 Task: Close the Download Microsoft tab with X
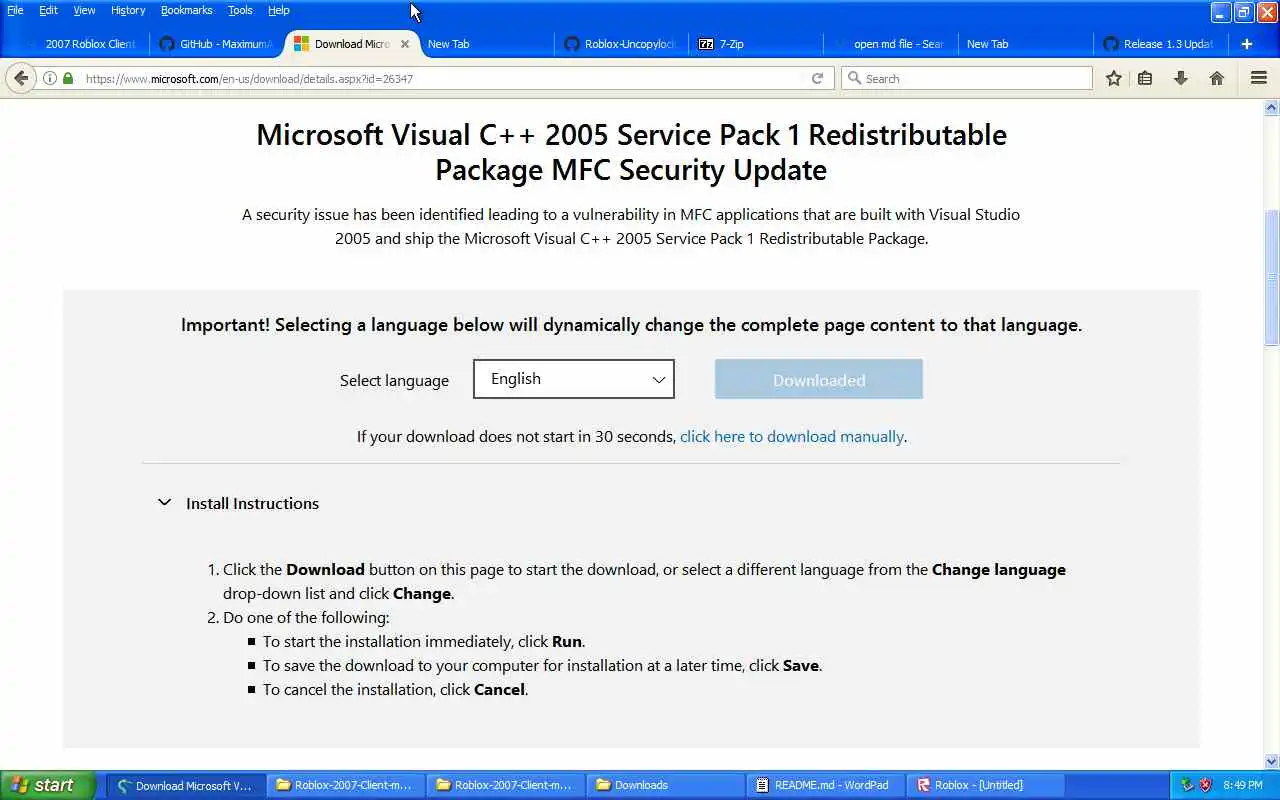coord(405,44)
